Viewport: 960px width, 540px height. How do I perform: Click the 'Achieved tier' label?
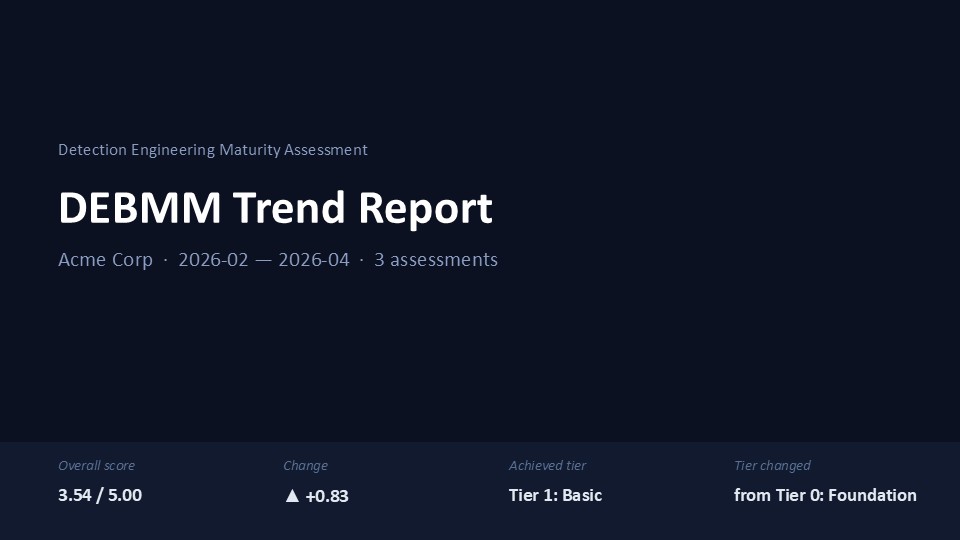coord(547,465)
